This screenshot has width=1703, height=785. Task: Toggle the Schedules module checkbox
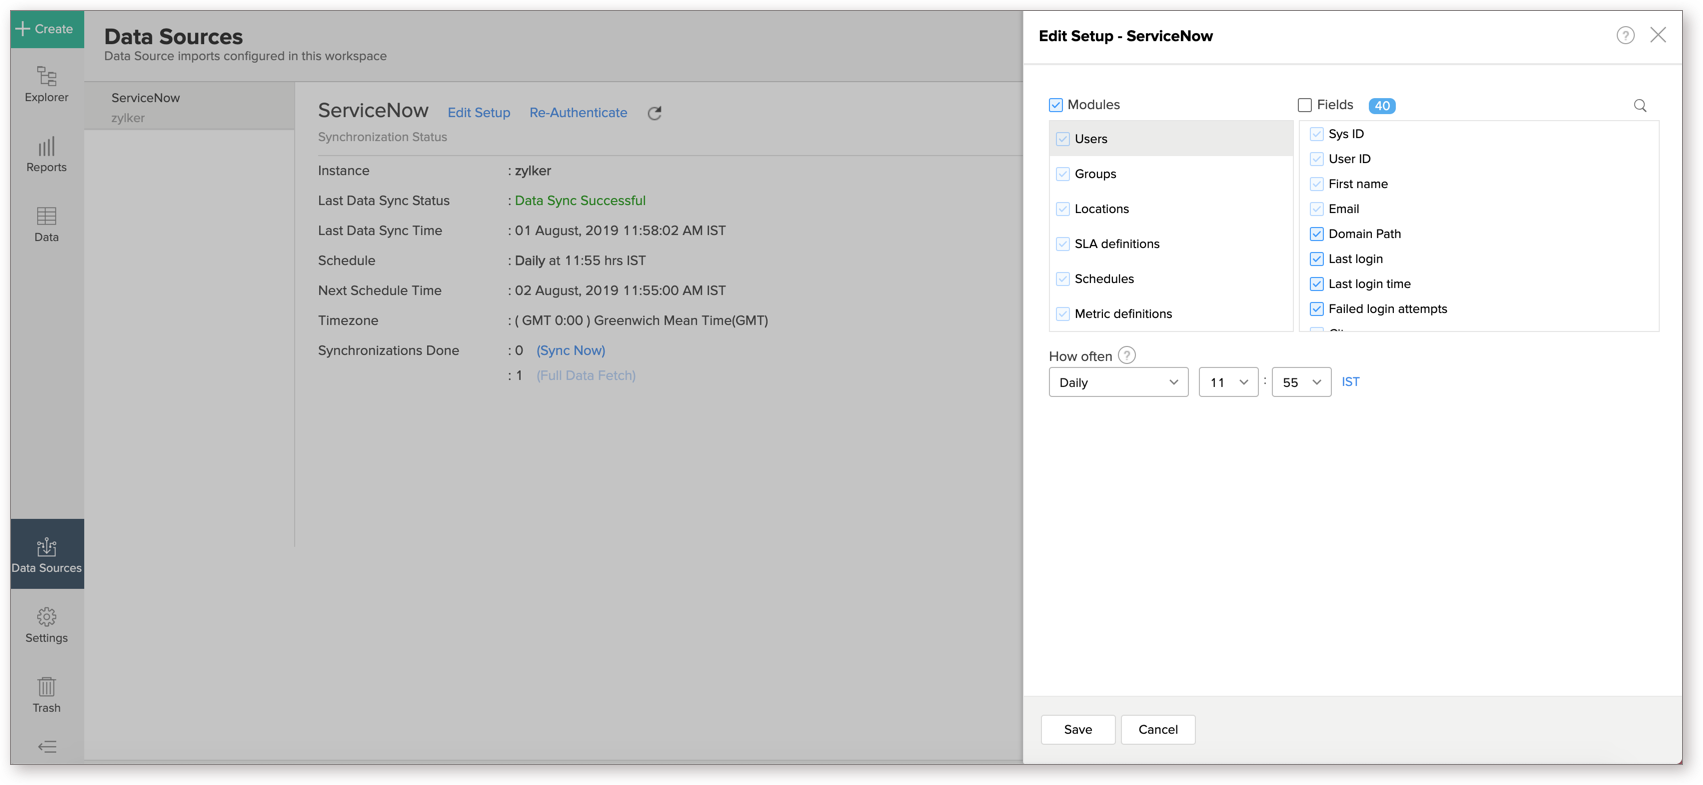(1063, 279)
